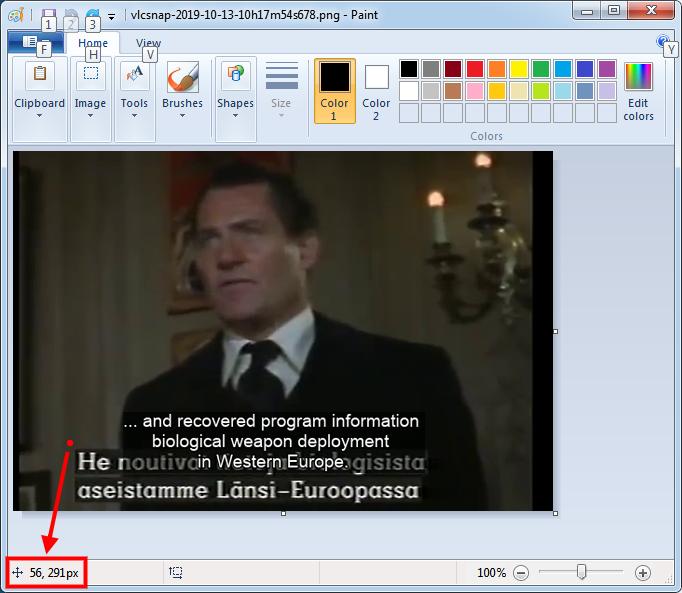Image resolution: width=682 pixels, height=593 pixels.
Task: Pick the dark gray palette swatch
Action: pyautogui.click(x=431, y=69)
